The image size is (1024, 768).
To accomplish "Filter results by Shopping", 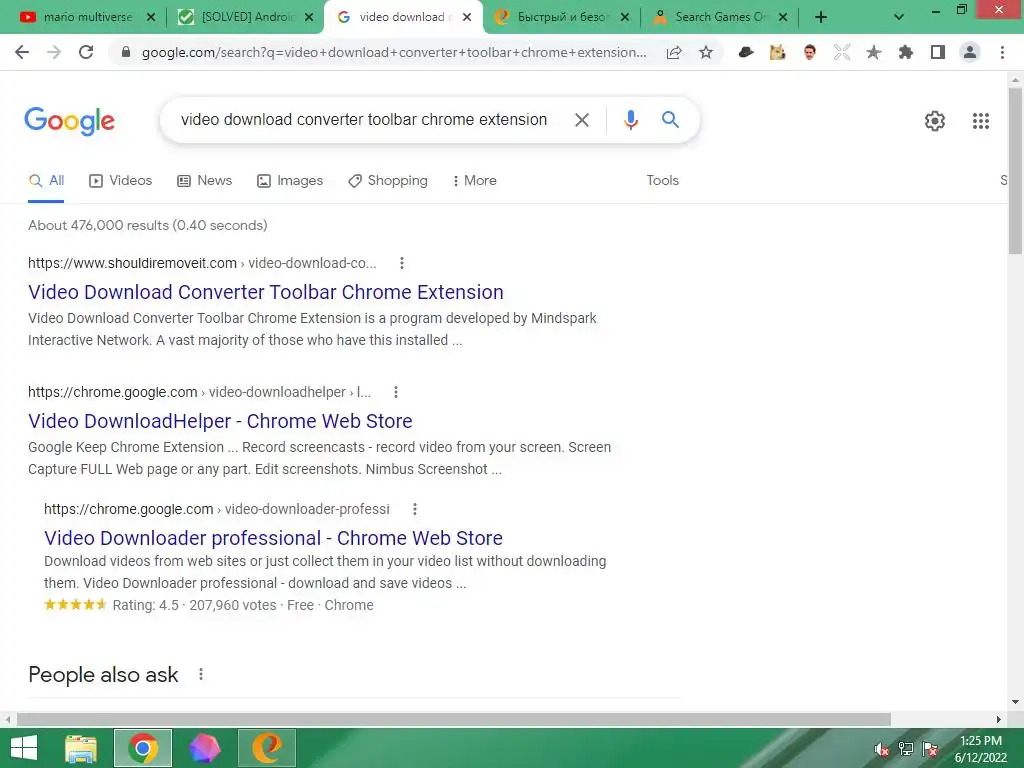I will [388, 180].
